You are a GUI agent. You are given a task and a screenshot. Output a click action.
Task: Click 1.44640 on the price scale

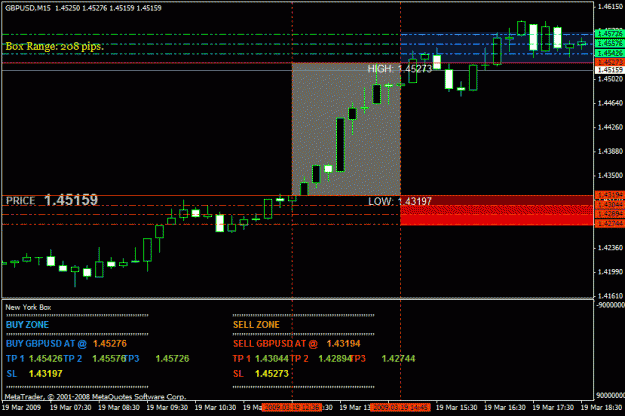(x=610, y=103)
